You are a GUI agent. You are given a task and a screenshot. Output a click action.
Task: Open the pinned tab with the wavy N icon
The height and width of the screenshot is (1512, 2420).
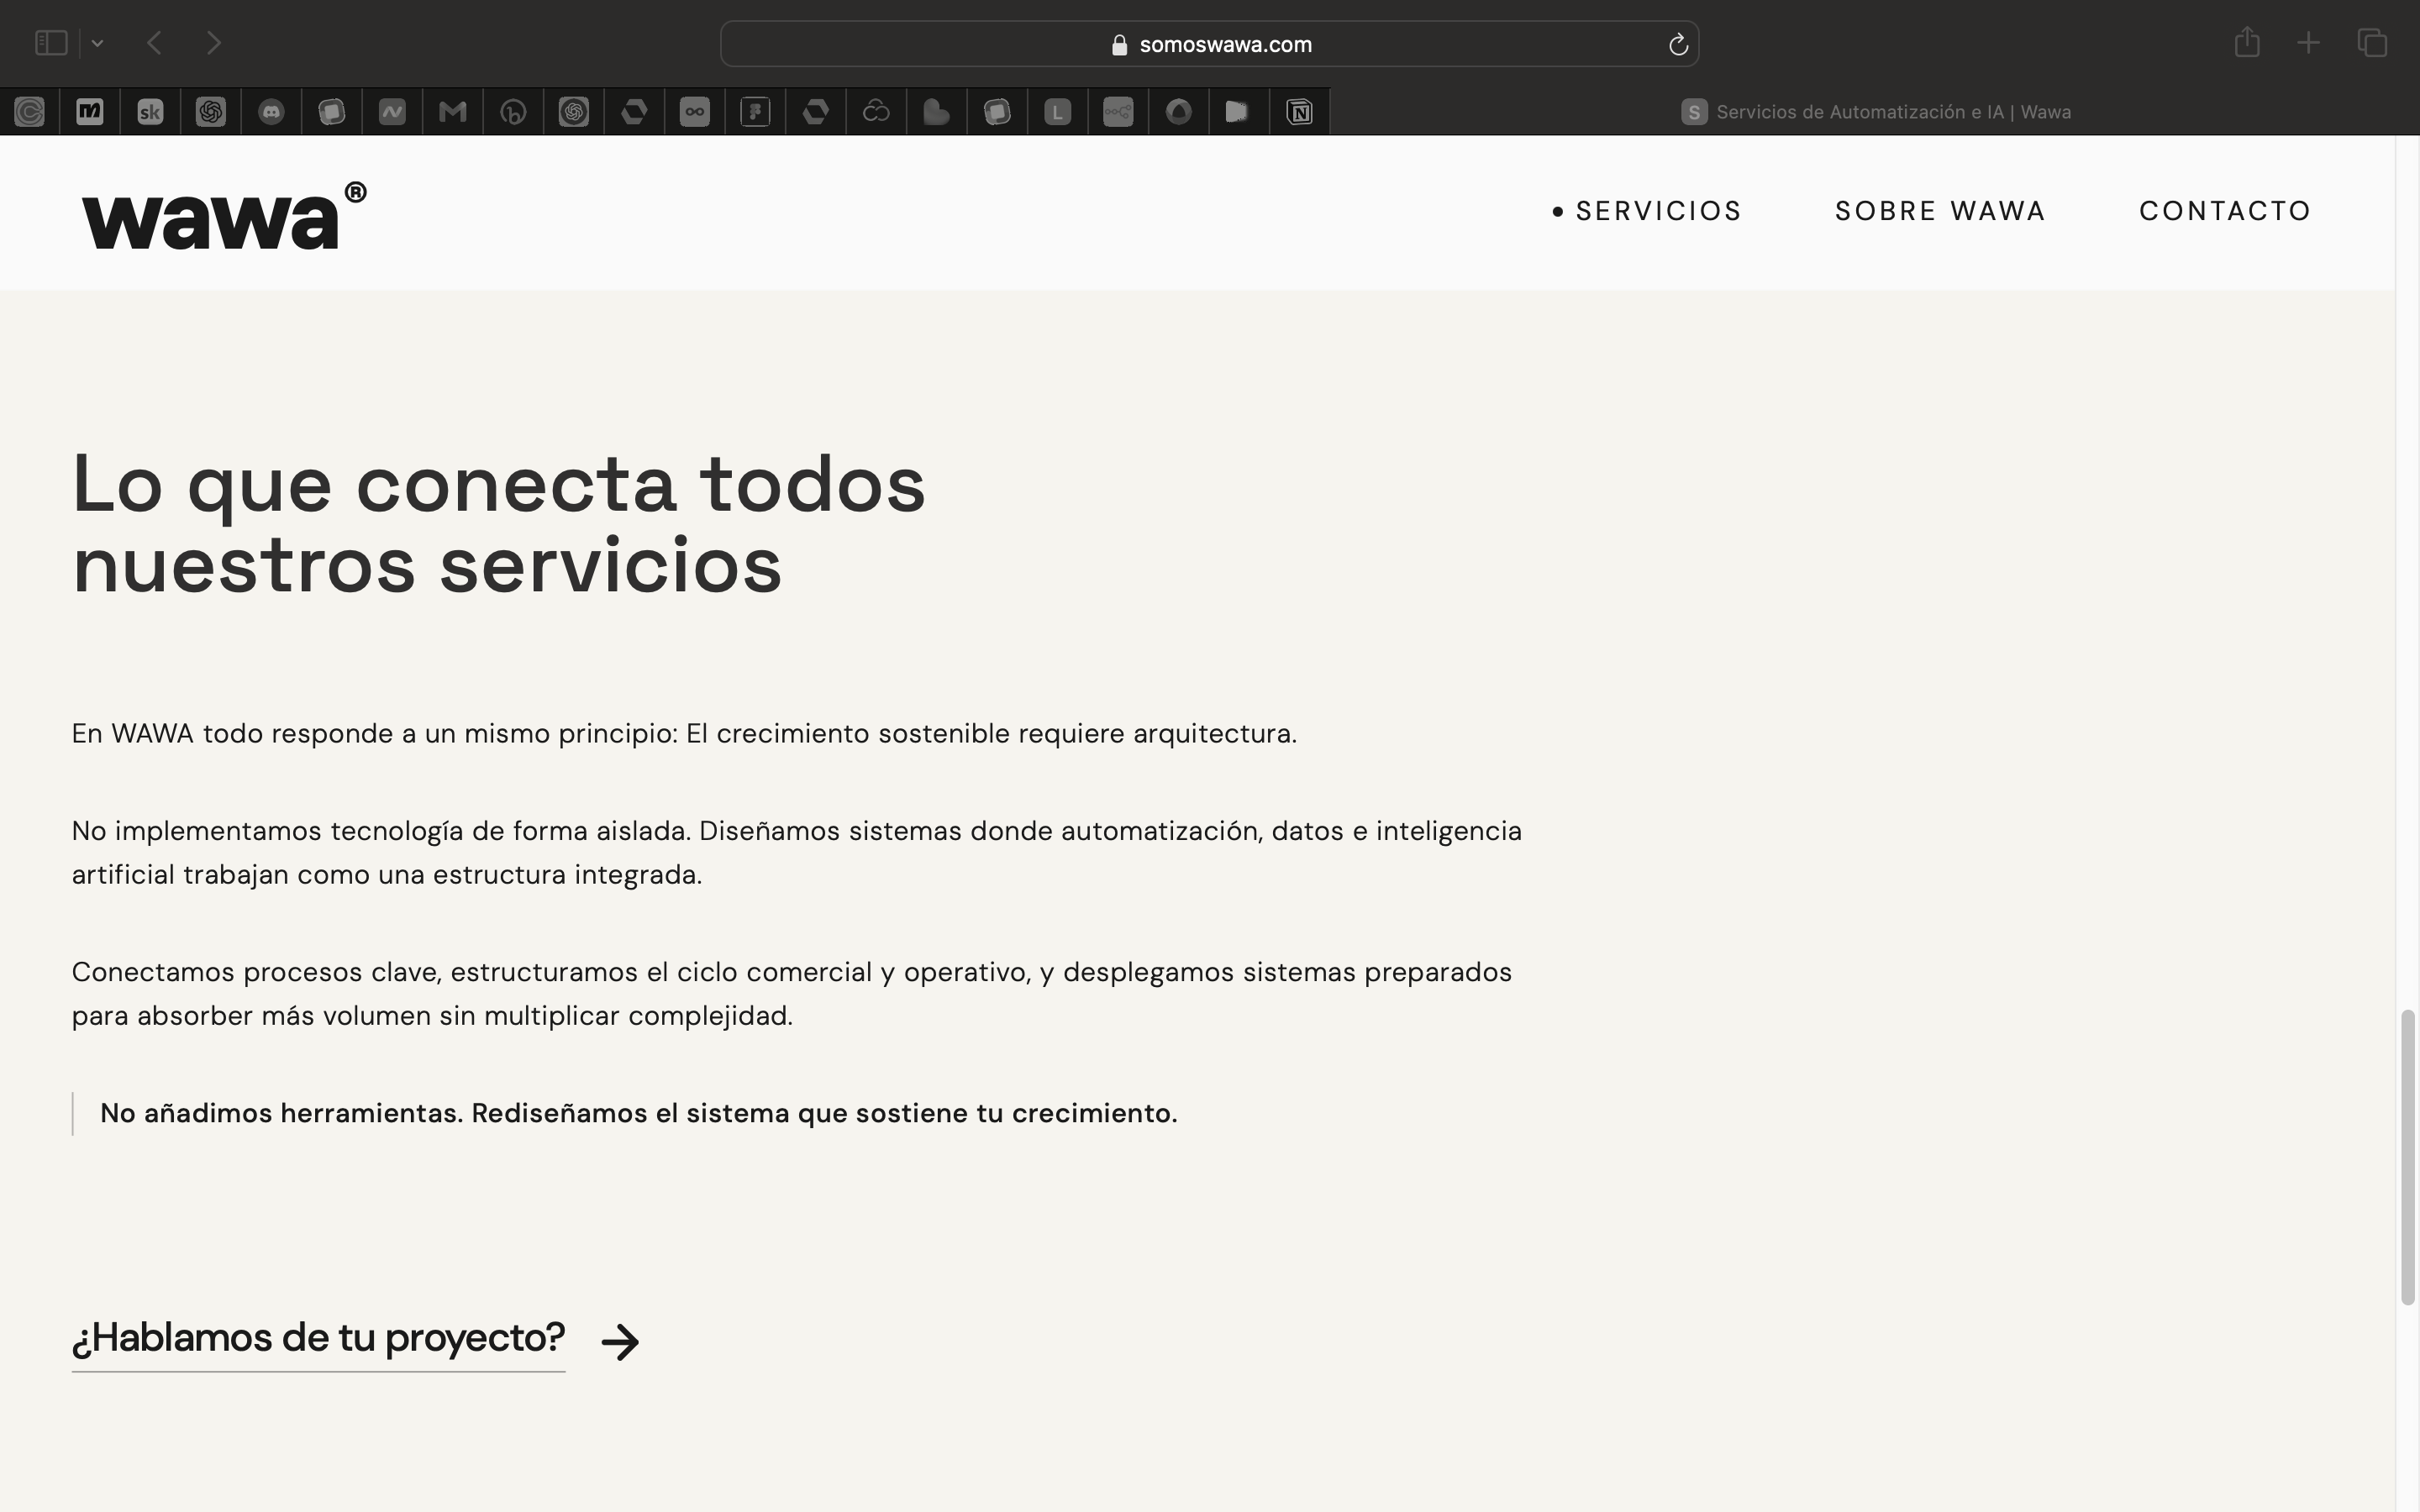pyautogui.click(x=392, y=112)
